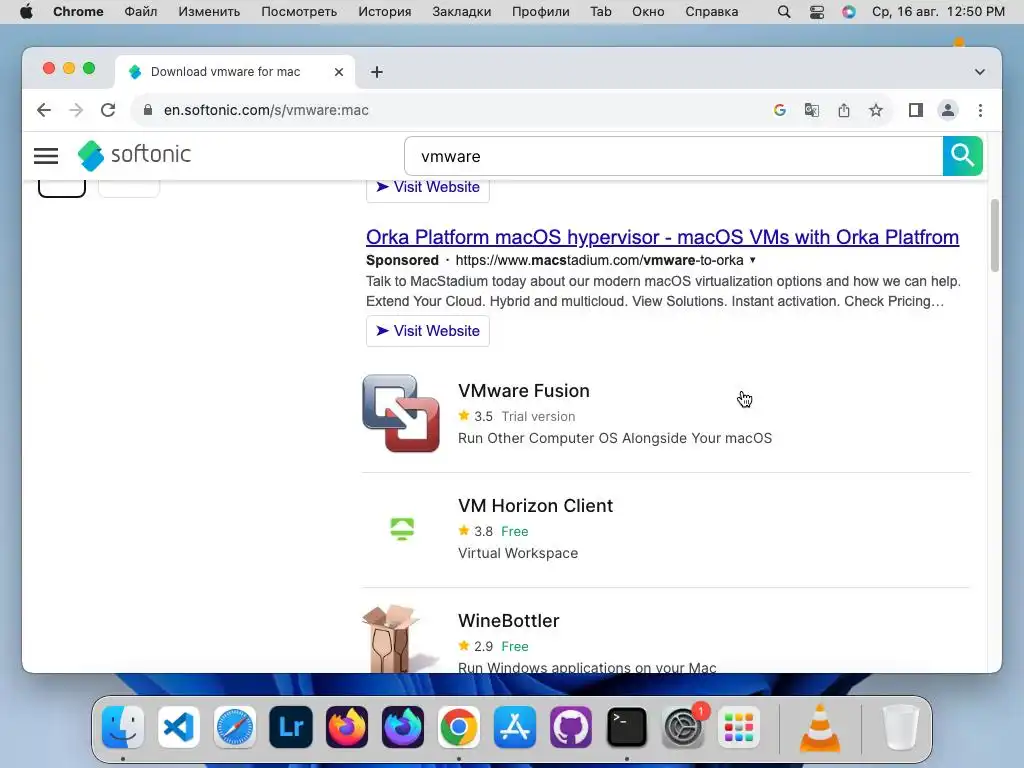
Task: Open Firefox Developer Edition in Dock
Action: (x=403, y=727)
